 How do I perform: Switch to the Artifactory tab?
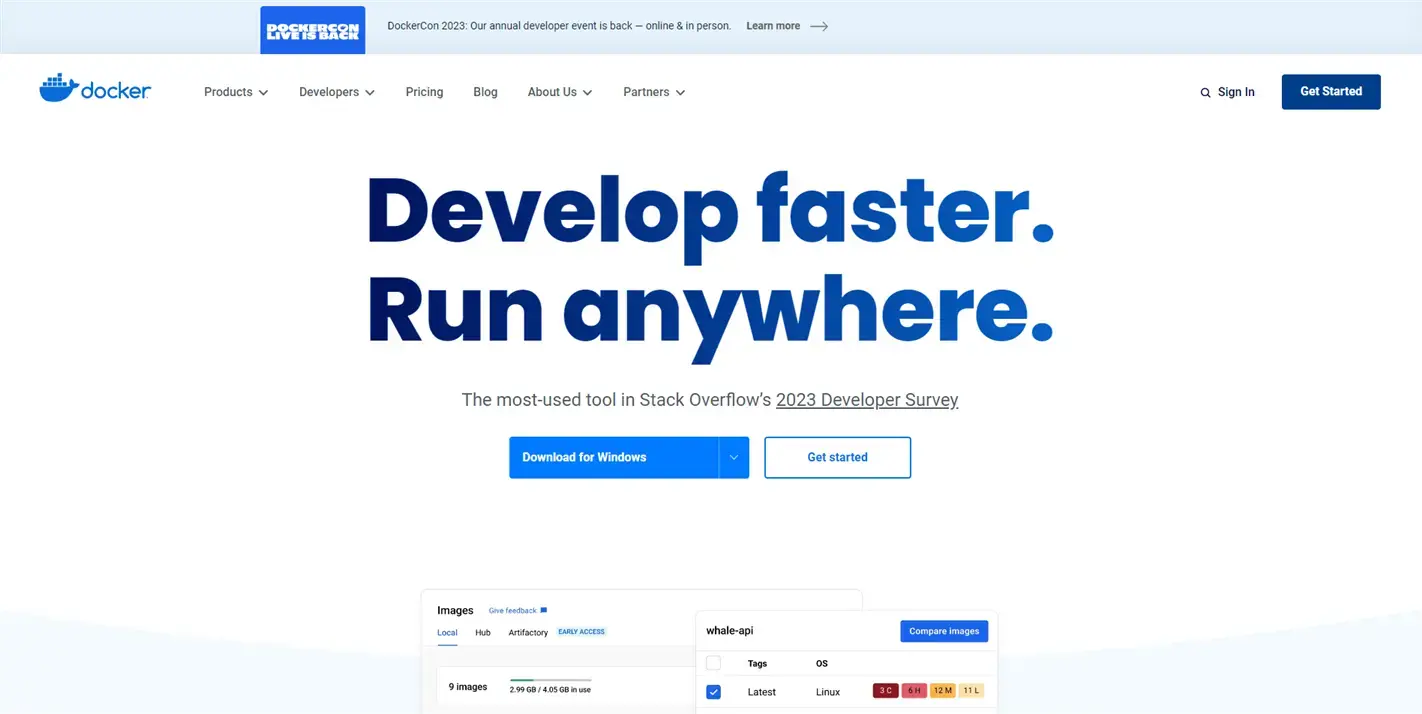pos(528,632)
